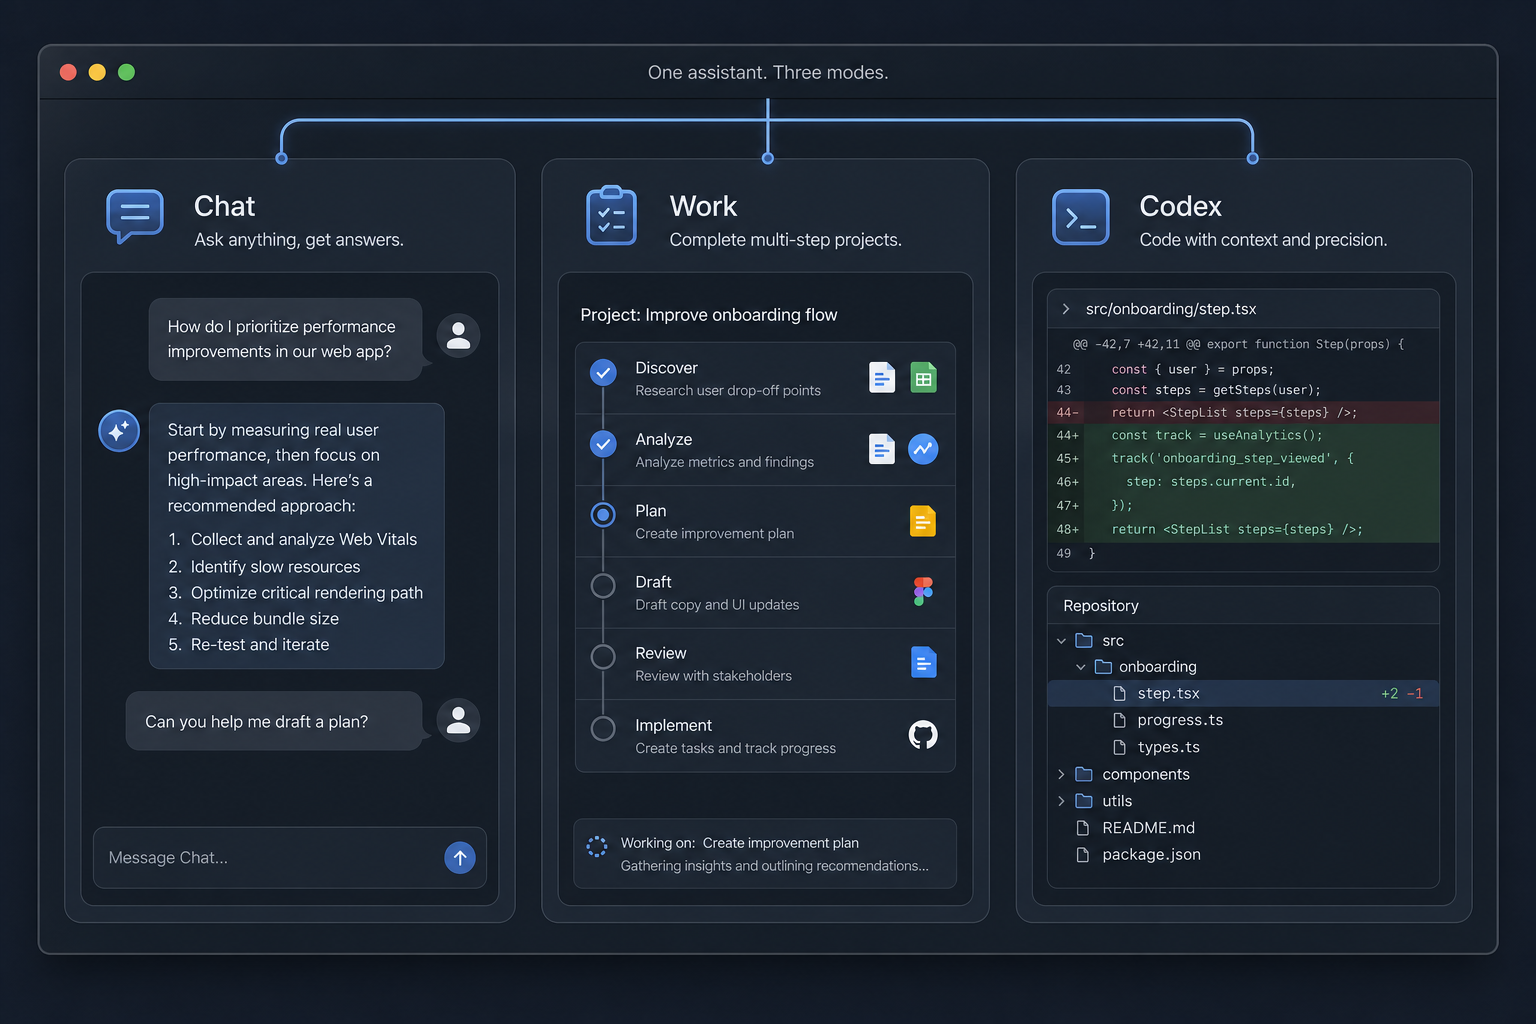Open the GitHub icon in Implement row
This screenshot has width=1536, height=1024.
(923, 735)
